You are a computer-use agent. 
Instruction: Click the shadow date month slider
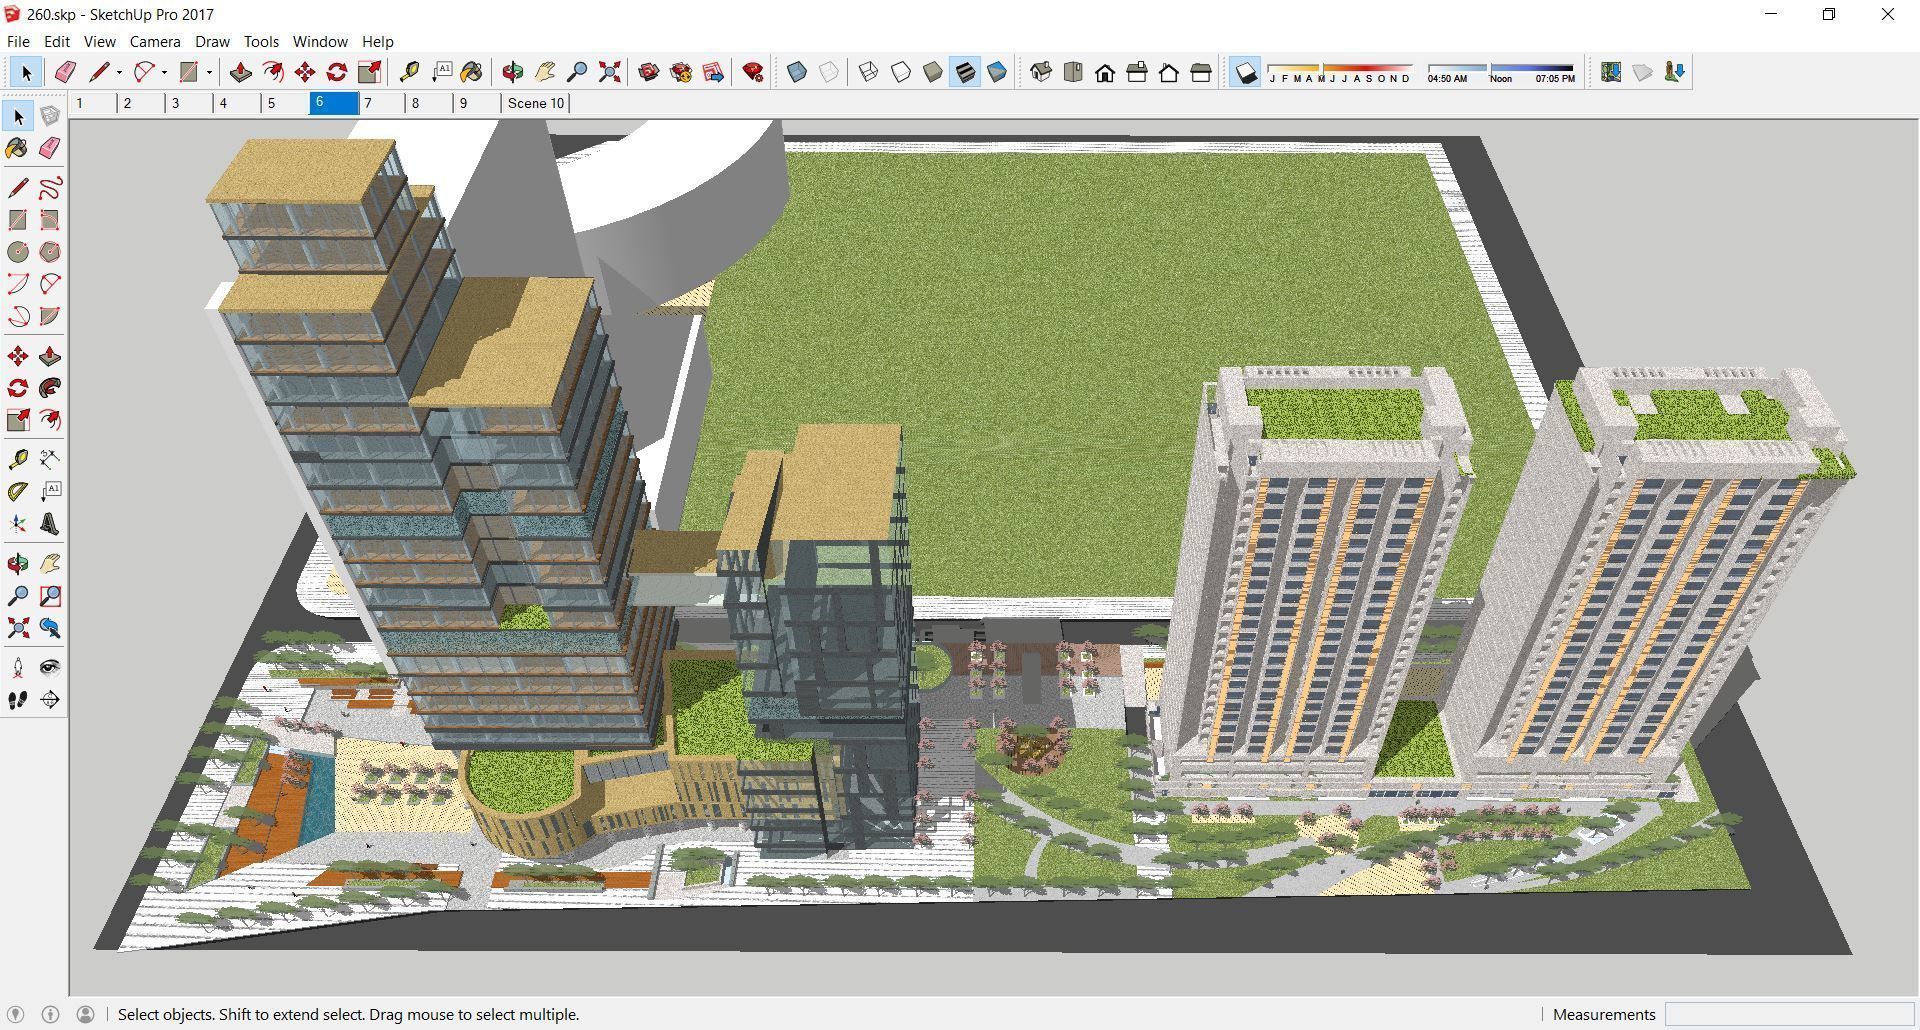[x=1340, y=73]
